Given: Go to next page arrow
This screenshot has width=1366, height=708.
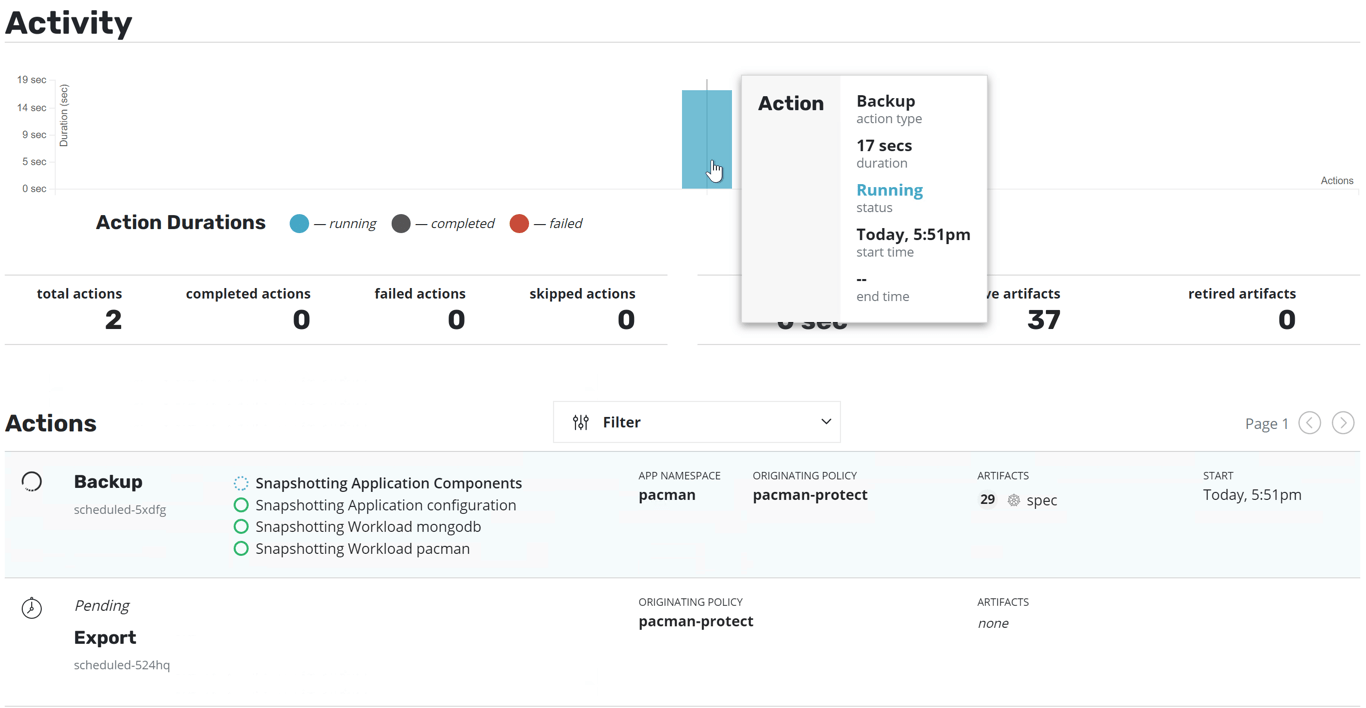Looking at the screenshot, I should click(1343, 423).
